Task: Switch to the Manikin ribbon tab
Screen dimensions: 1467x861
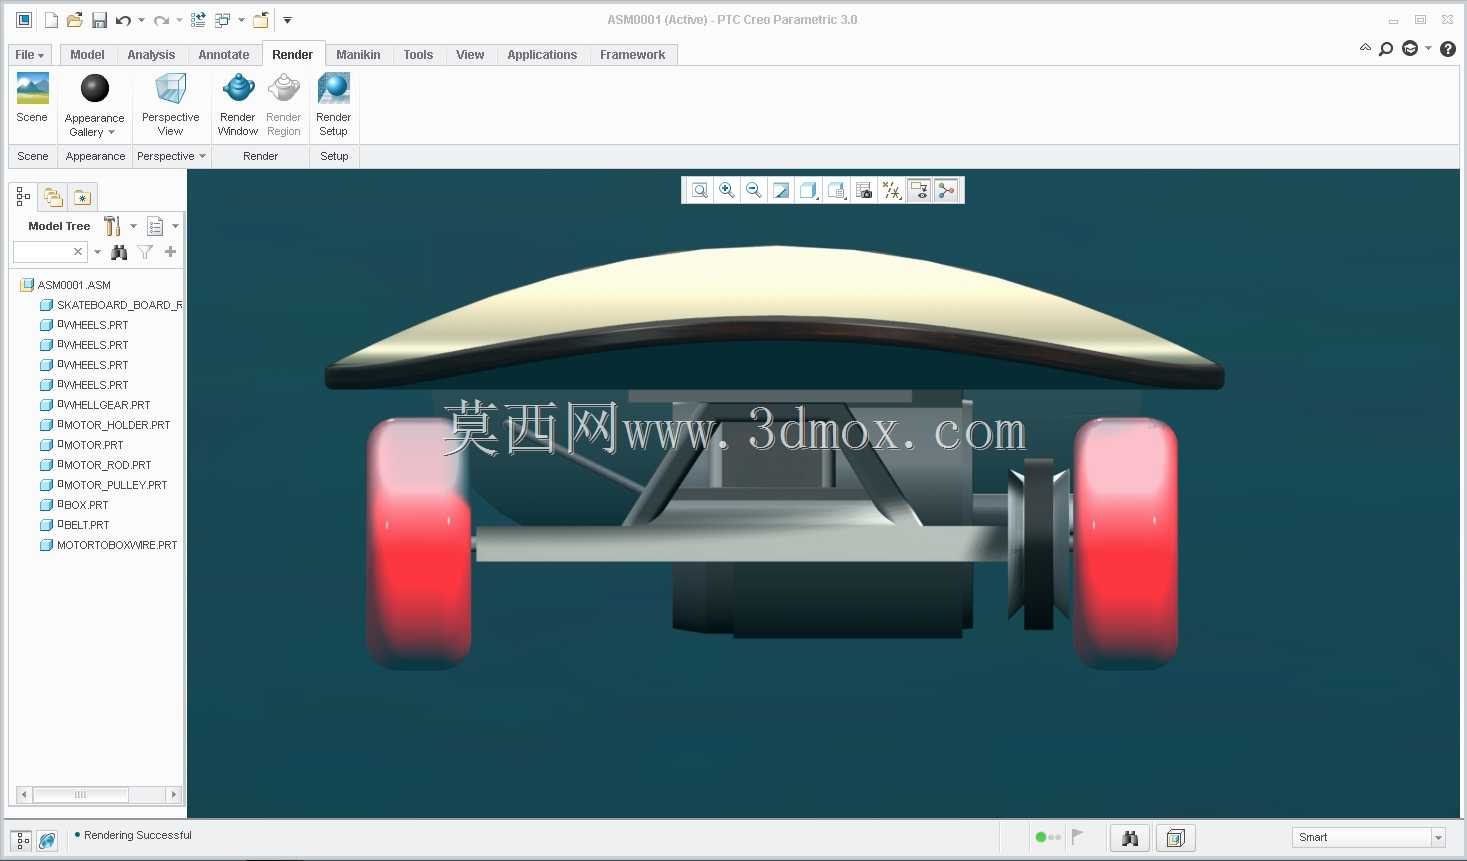Action: coord(358,55)
